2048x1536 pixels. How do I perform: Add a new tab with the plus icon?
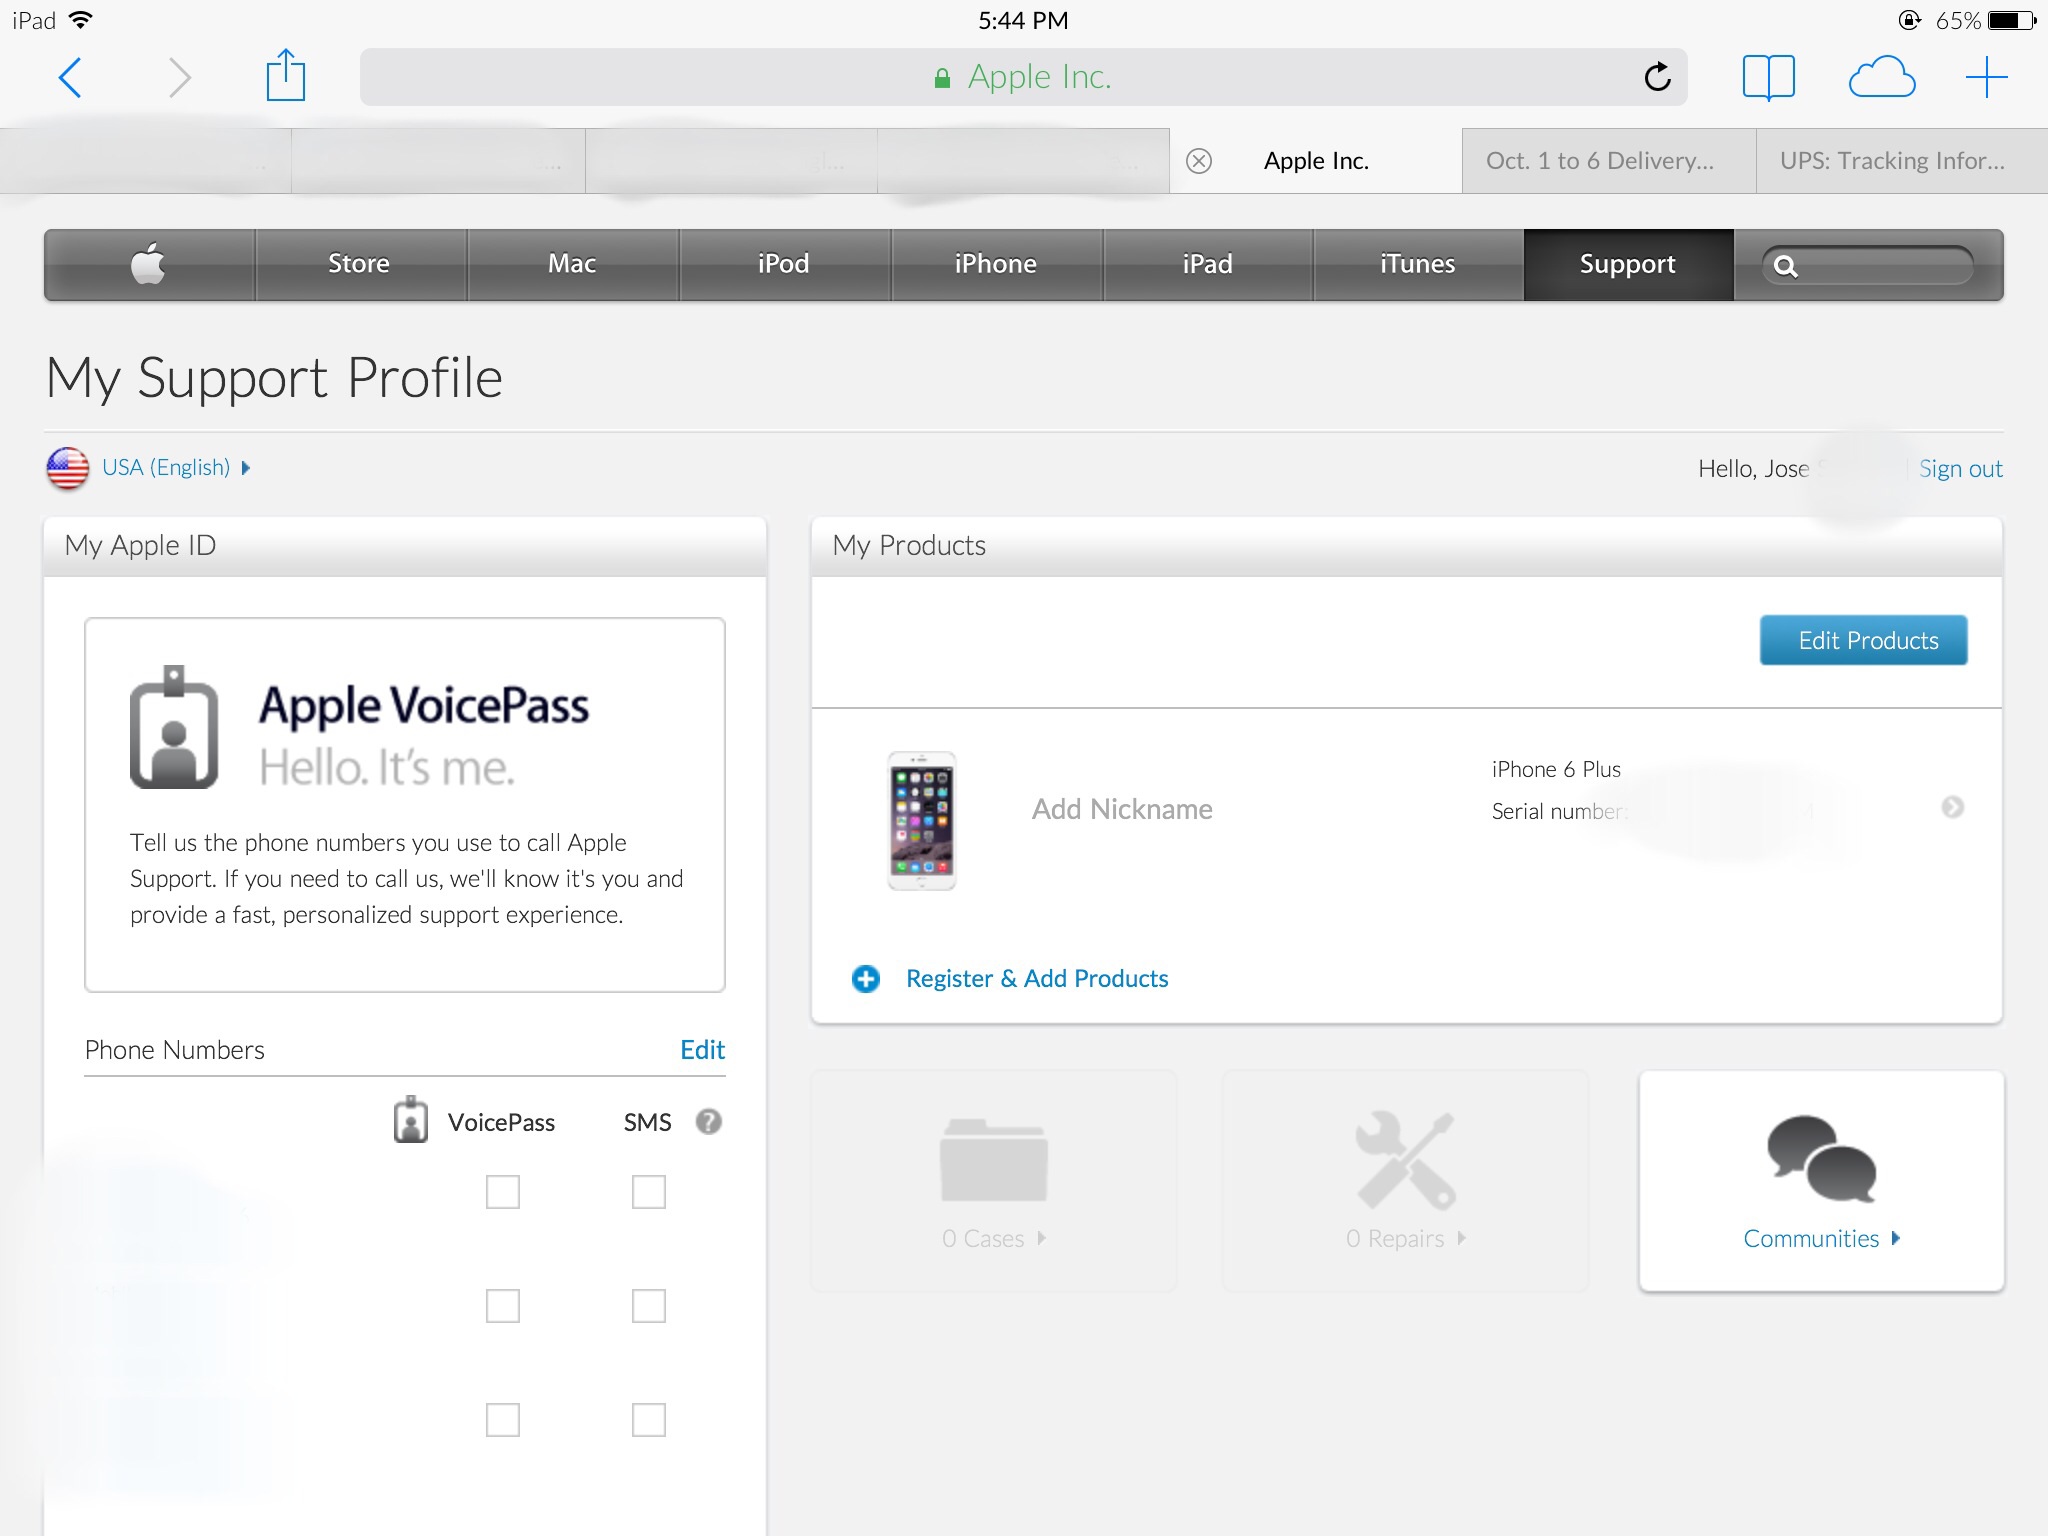click(x=1986, y=77)
